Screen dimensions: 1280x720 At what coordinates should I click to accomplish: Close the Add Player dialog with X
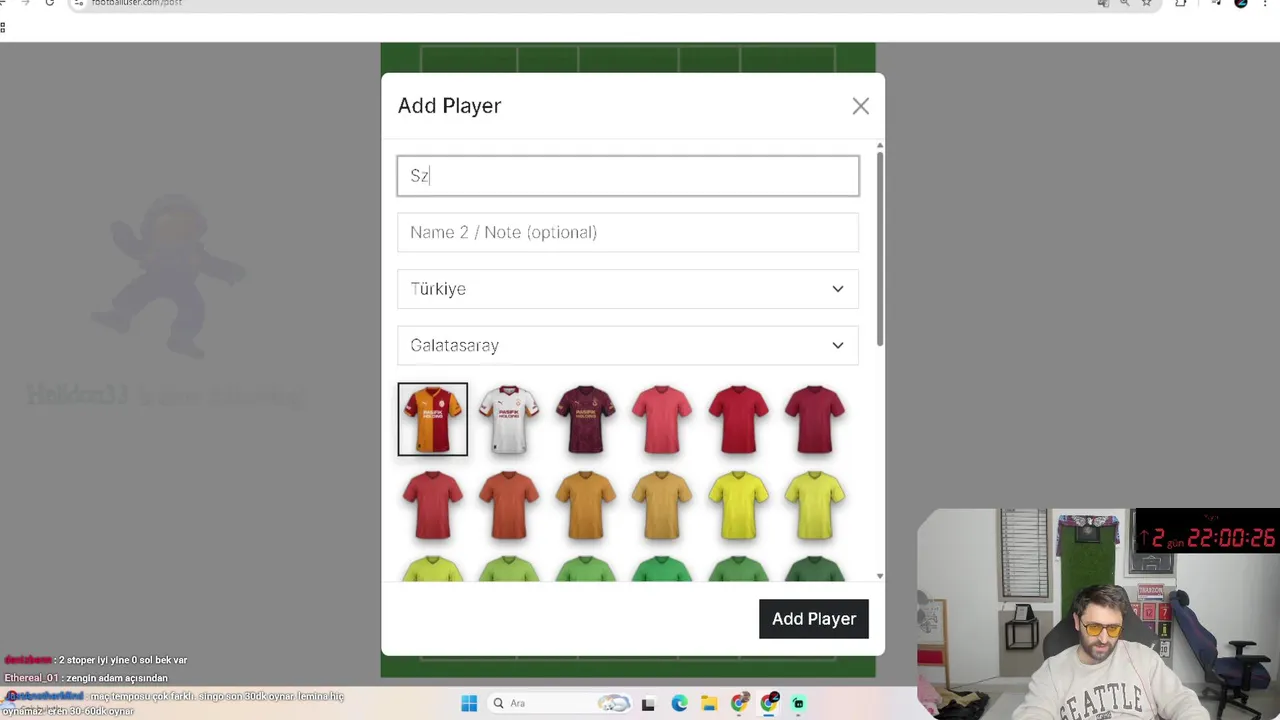[x=860, y=106]
